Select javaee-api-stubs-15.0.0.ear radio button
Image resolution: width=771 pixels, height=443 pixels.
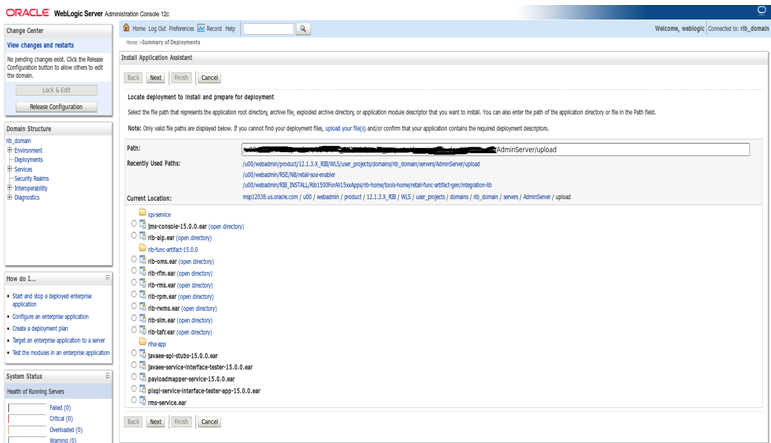pyautogui.click(x=134, y=353)
